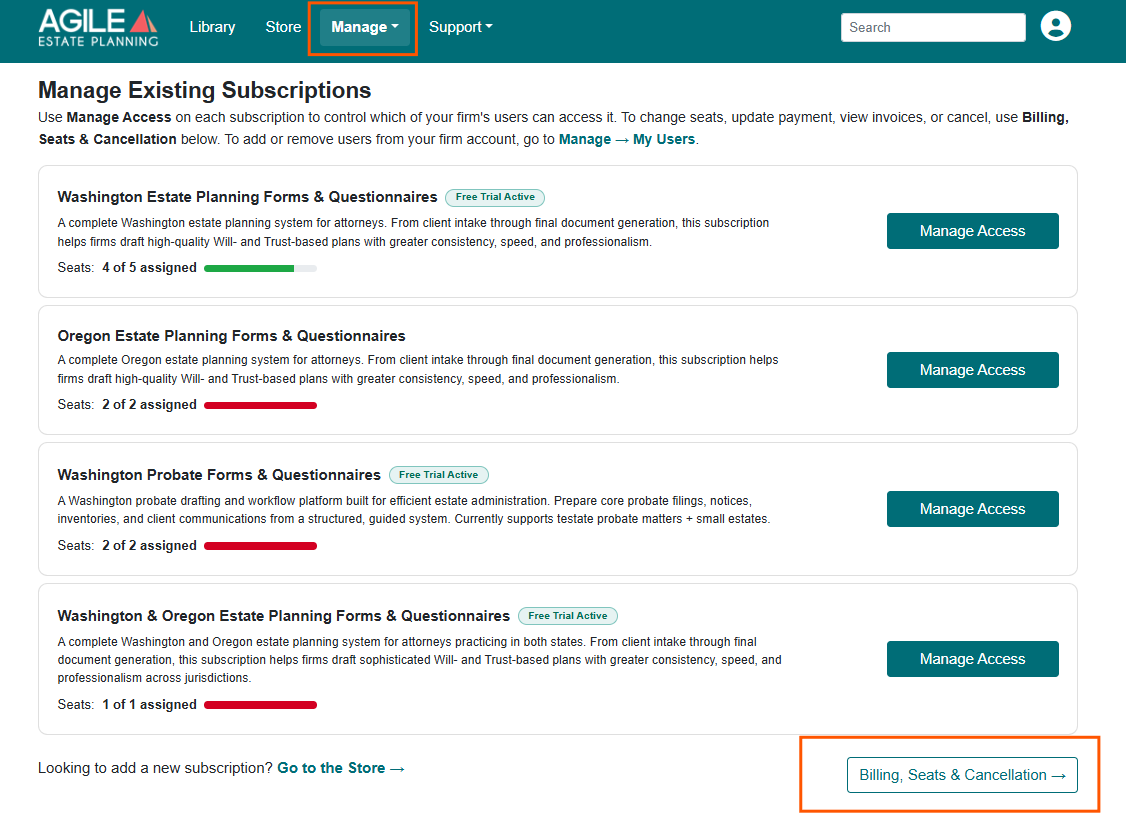The width and height of the screenshot is (1126, 818).
Task: Expand the Manage dropdown menu
Action: pyautogui.click(x=364, y=27)
